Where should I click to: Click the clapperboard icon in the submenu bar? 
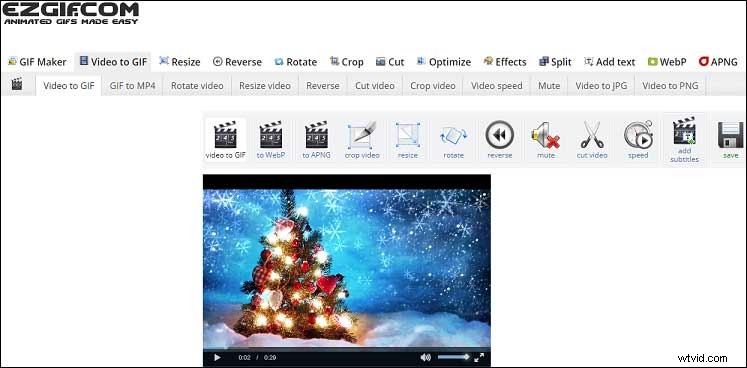[x=17, y=84]
